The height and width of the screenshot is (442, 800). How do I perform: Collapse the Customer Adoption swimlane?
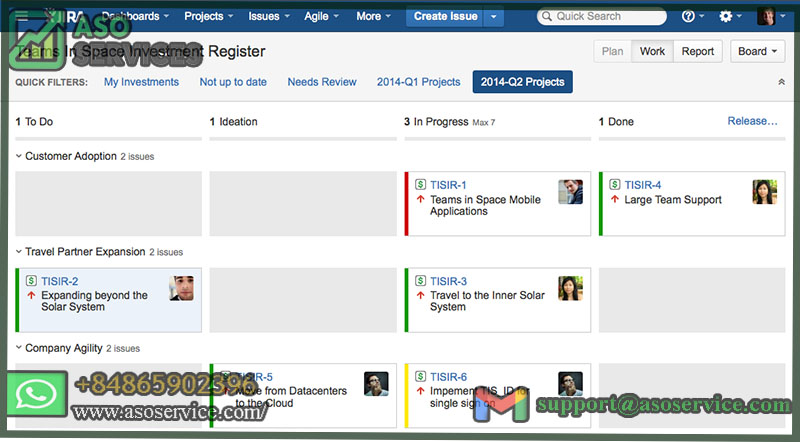[18, 156]
